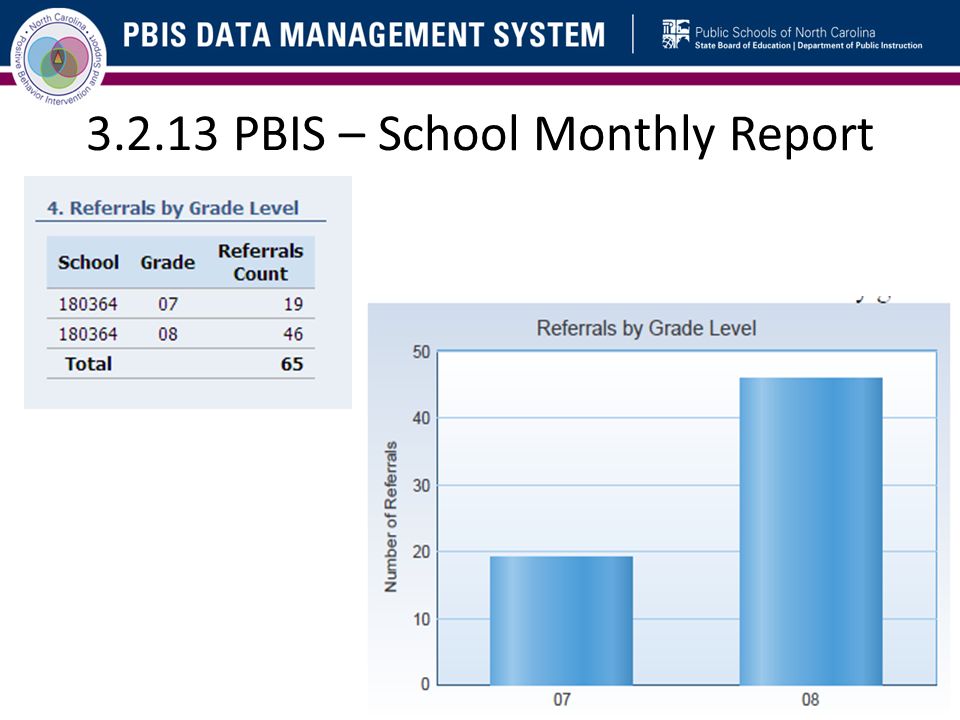Click the y-axis label 50
The height and width of the screenshot is (720, 960).
(421, 352)
